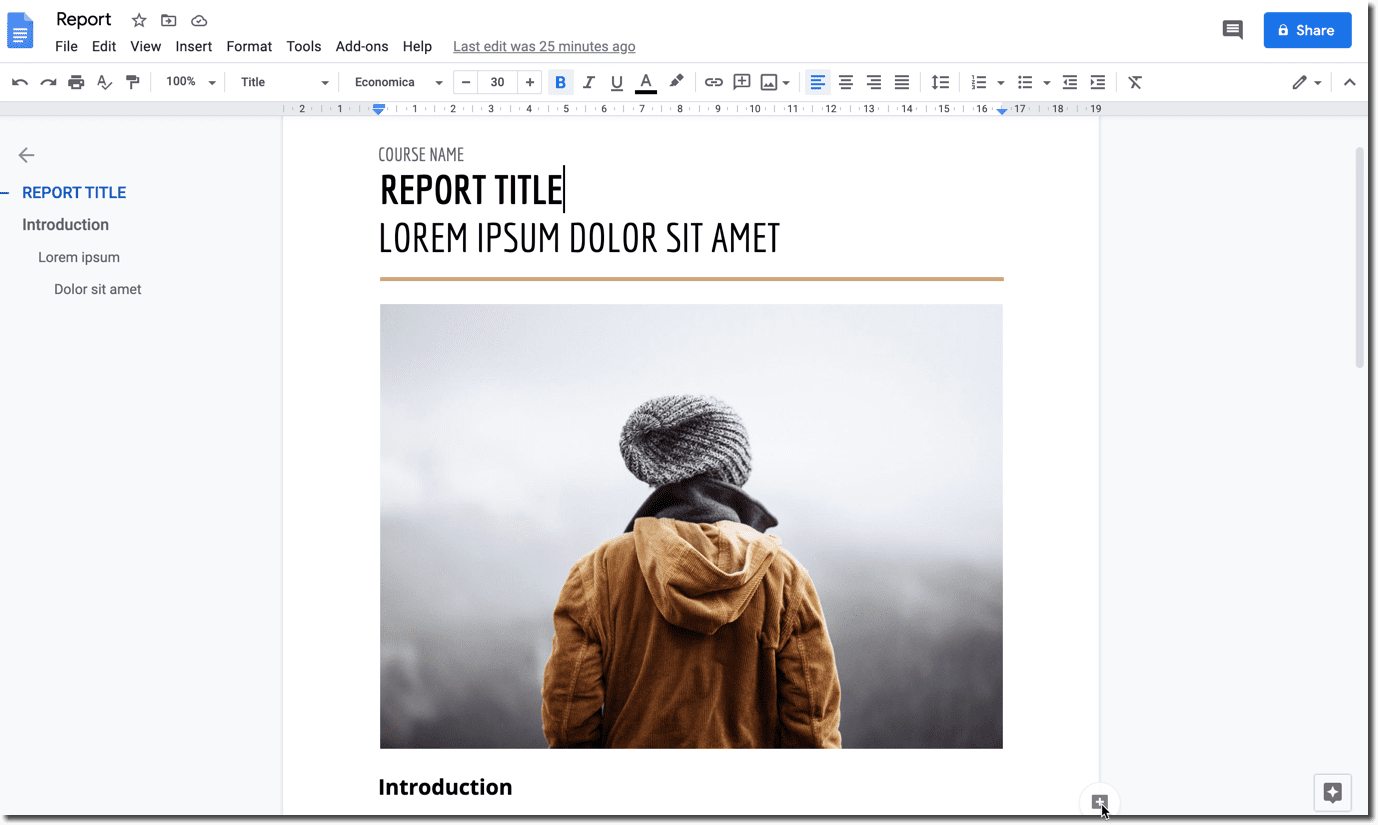Click the Redo arrow icon
This screenshot has width=1378, height=825.
pyautogui.click(x=48, y=82)
